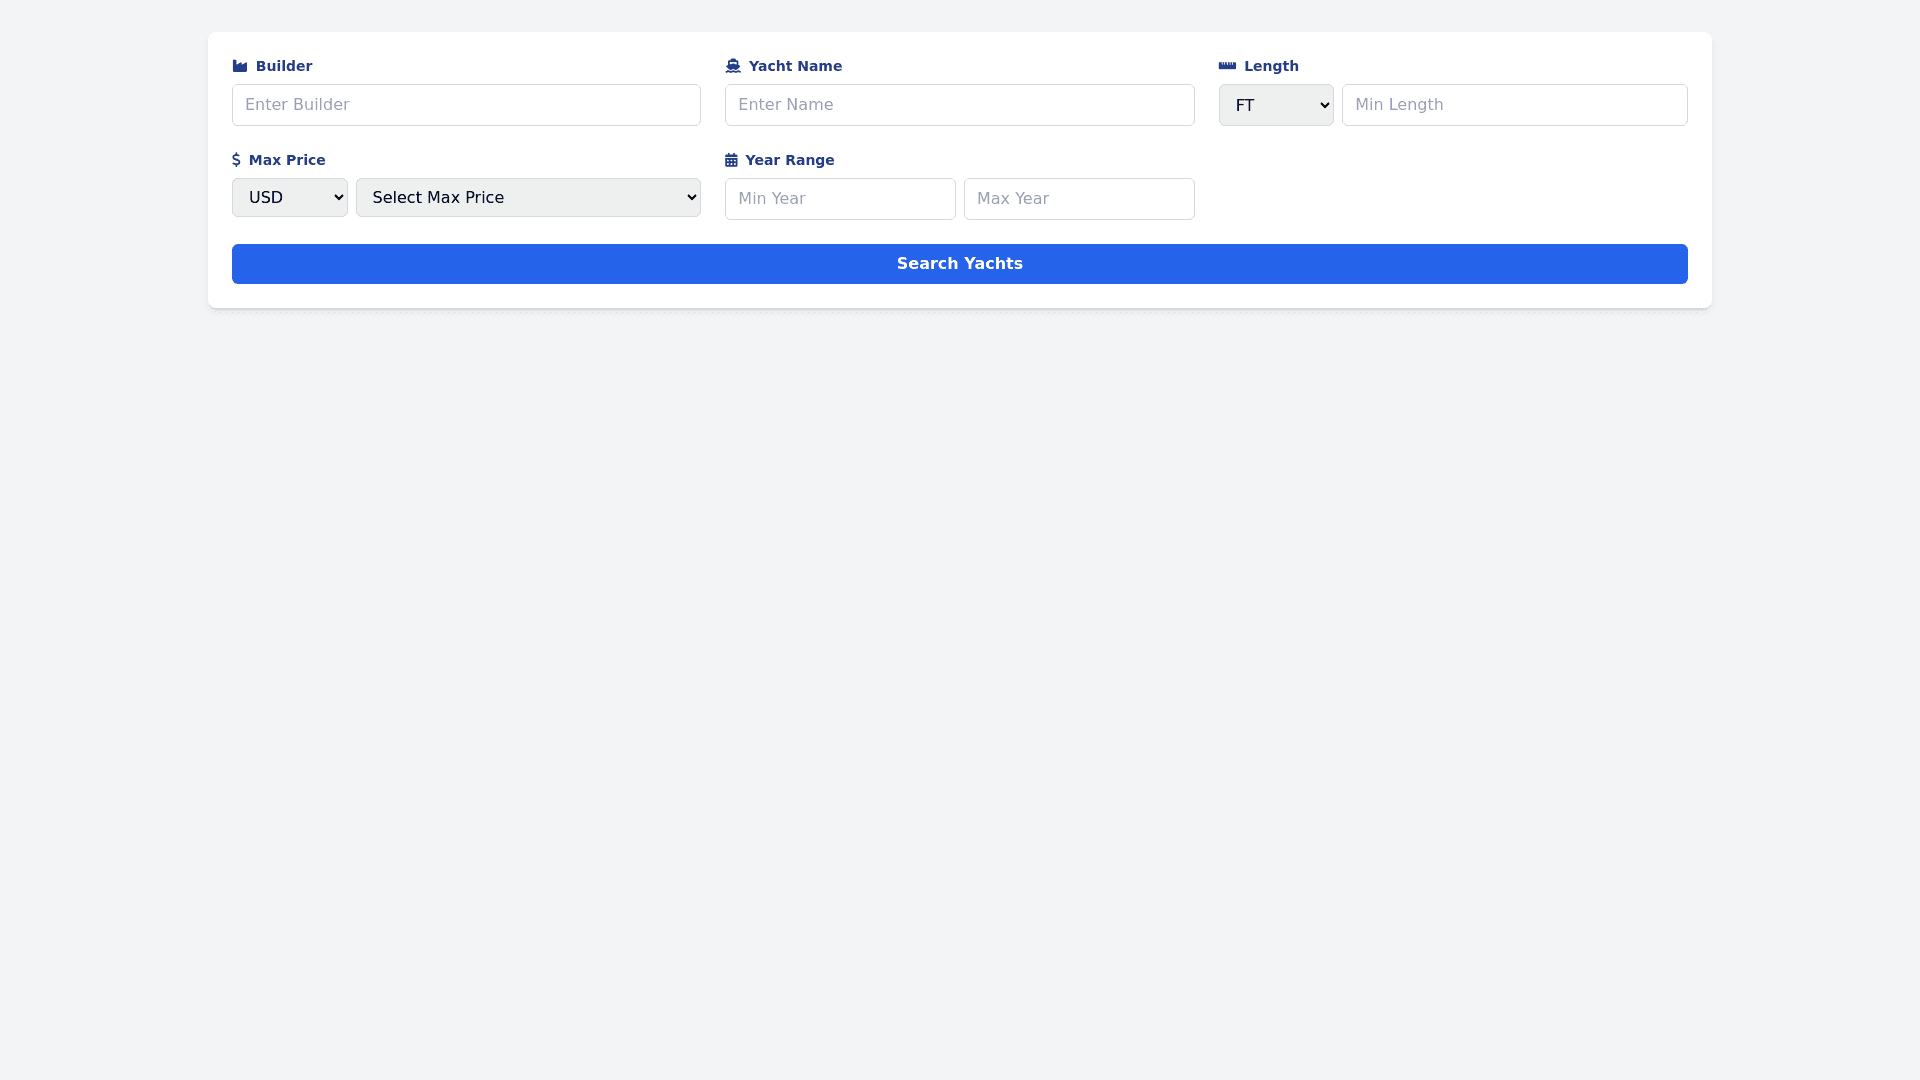
Task: Click the Min Year input field
Action: (x=840, y=199)
